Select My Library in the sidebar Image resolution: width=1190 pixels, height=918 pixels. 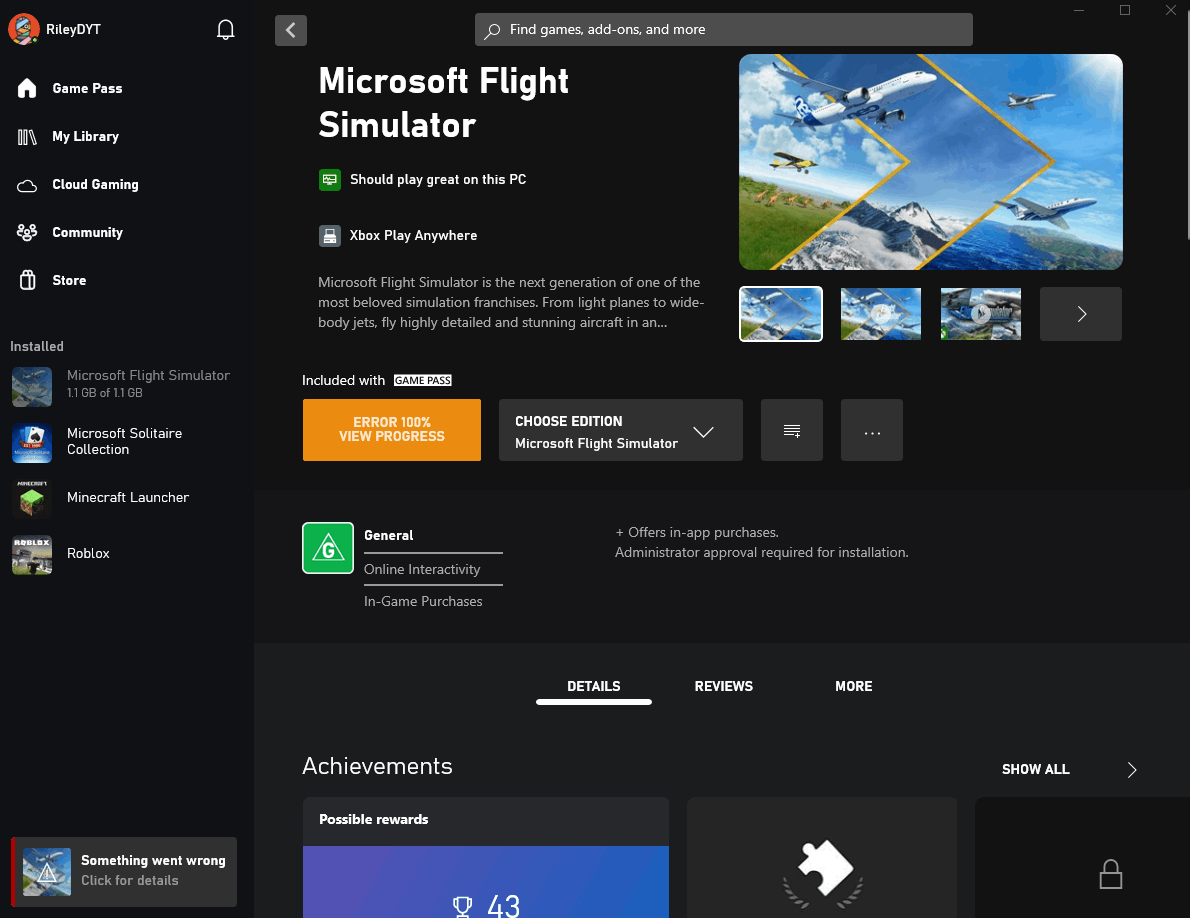pos(86,137)
